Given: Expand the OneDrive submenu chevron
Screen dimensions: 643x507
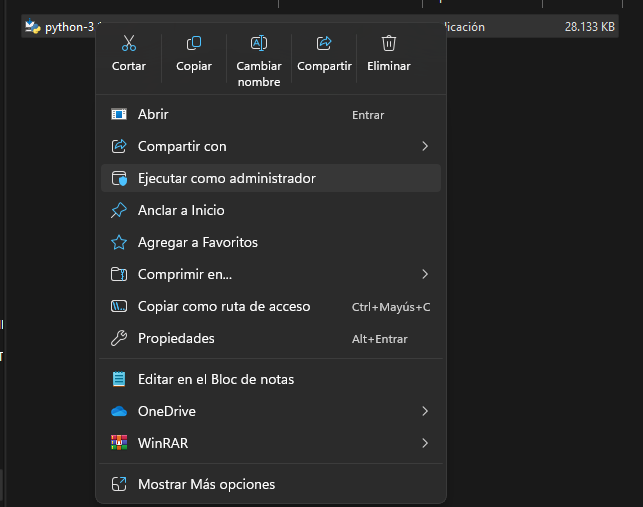Looking at the screenshot, I should (425, 411).
